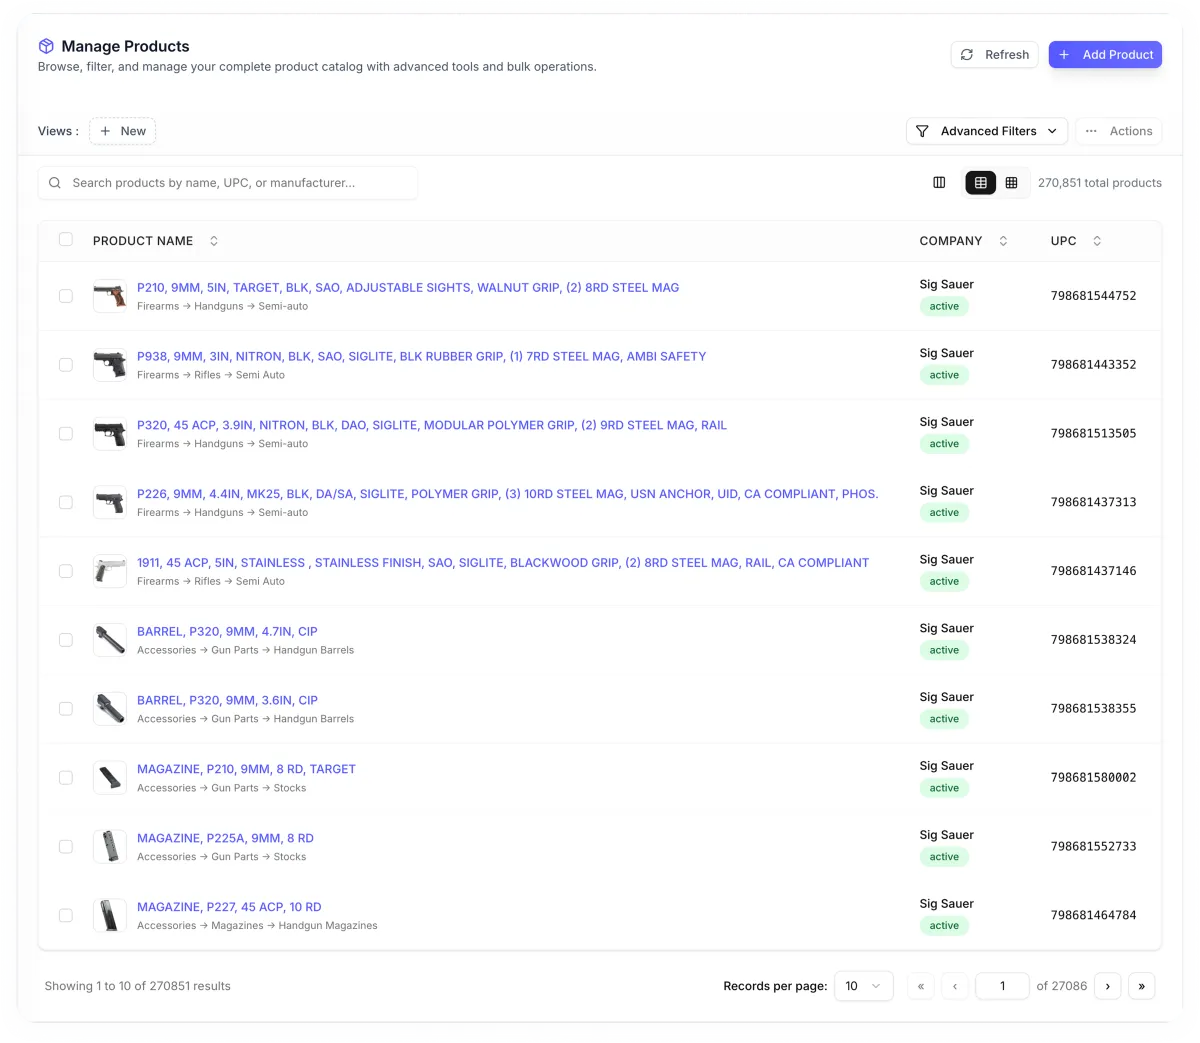Open the P226 9MM MK25 product link
The height and width of the screenshot is (1043, 1200).
[x=508, y=494]
